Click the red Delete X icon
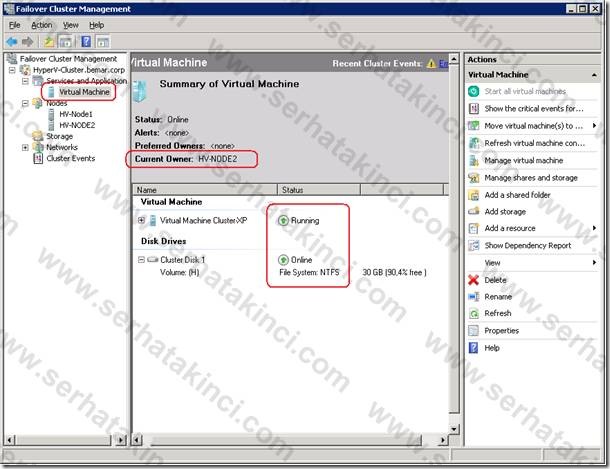The height and width of the screenshot is (469, 610). click(x=473, y=280)
